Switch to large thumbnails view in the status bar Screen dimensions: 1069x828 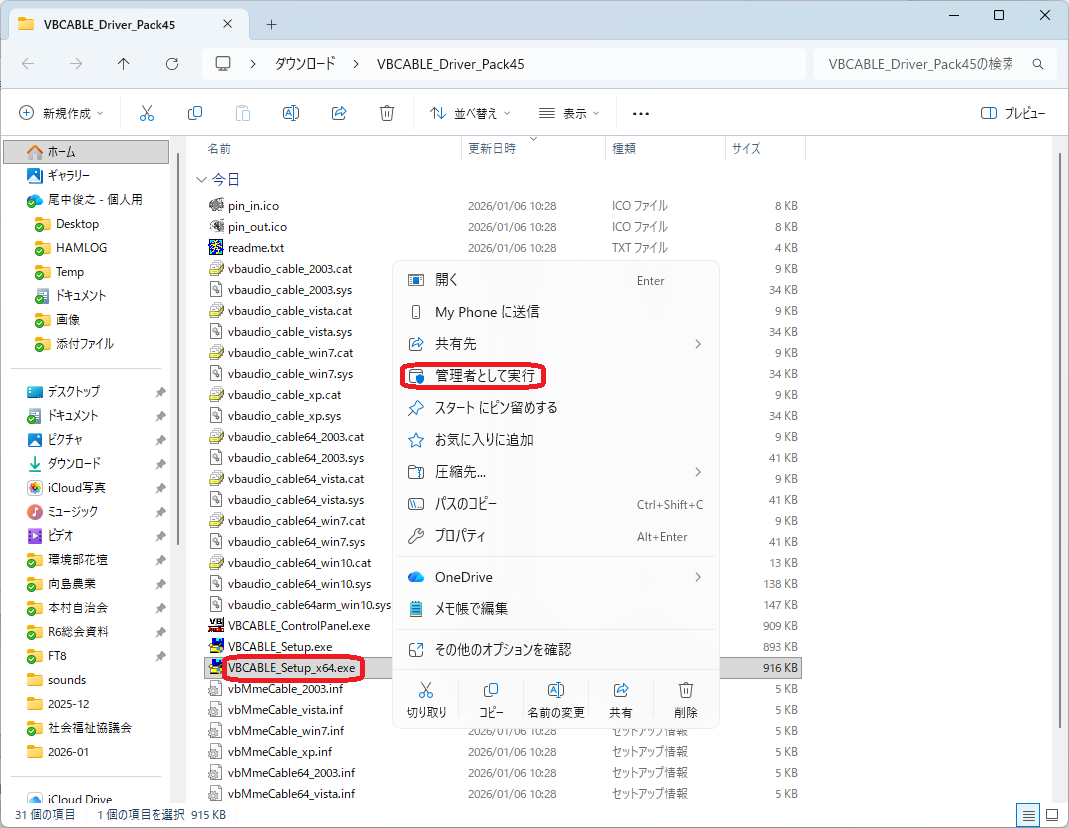click(x=1052, y=814)
